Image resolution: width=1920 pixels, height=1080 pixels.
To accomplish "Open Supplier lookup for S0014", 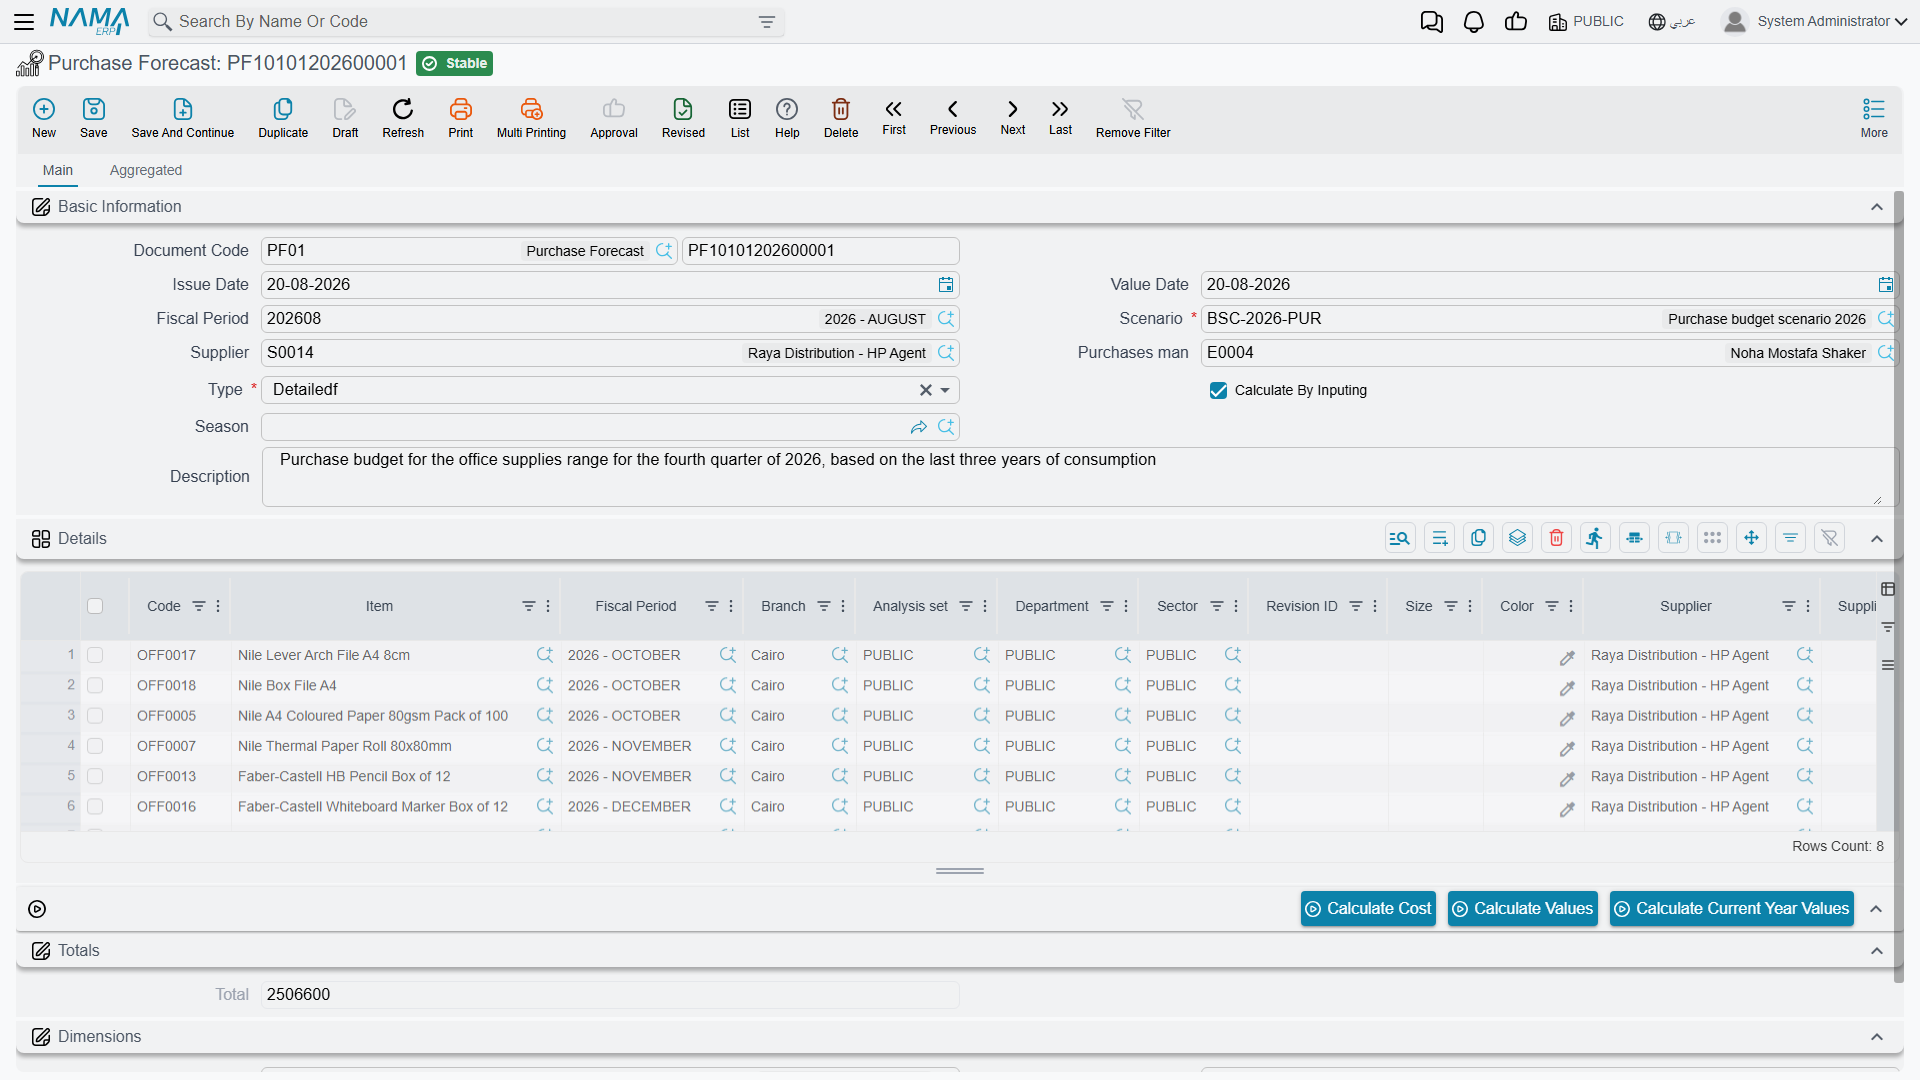I will 946,353.
